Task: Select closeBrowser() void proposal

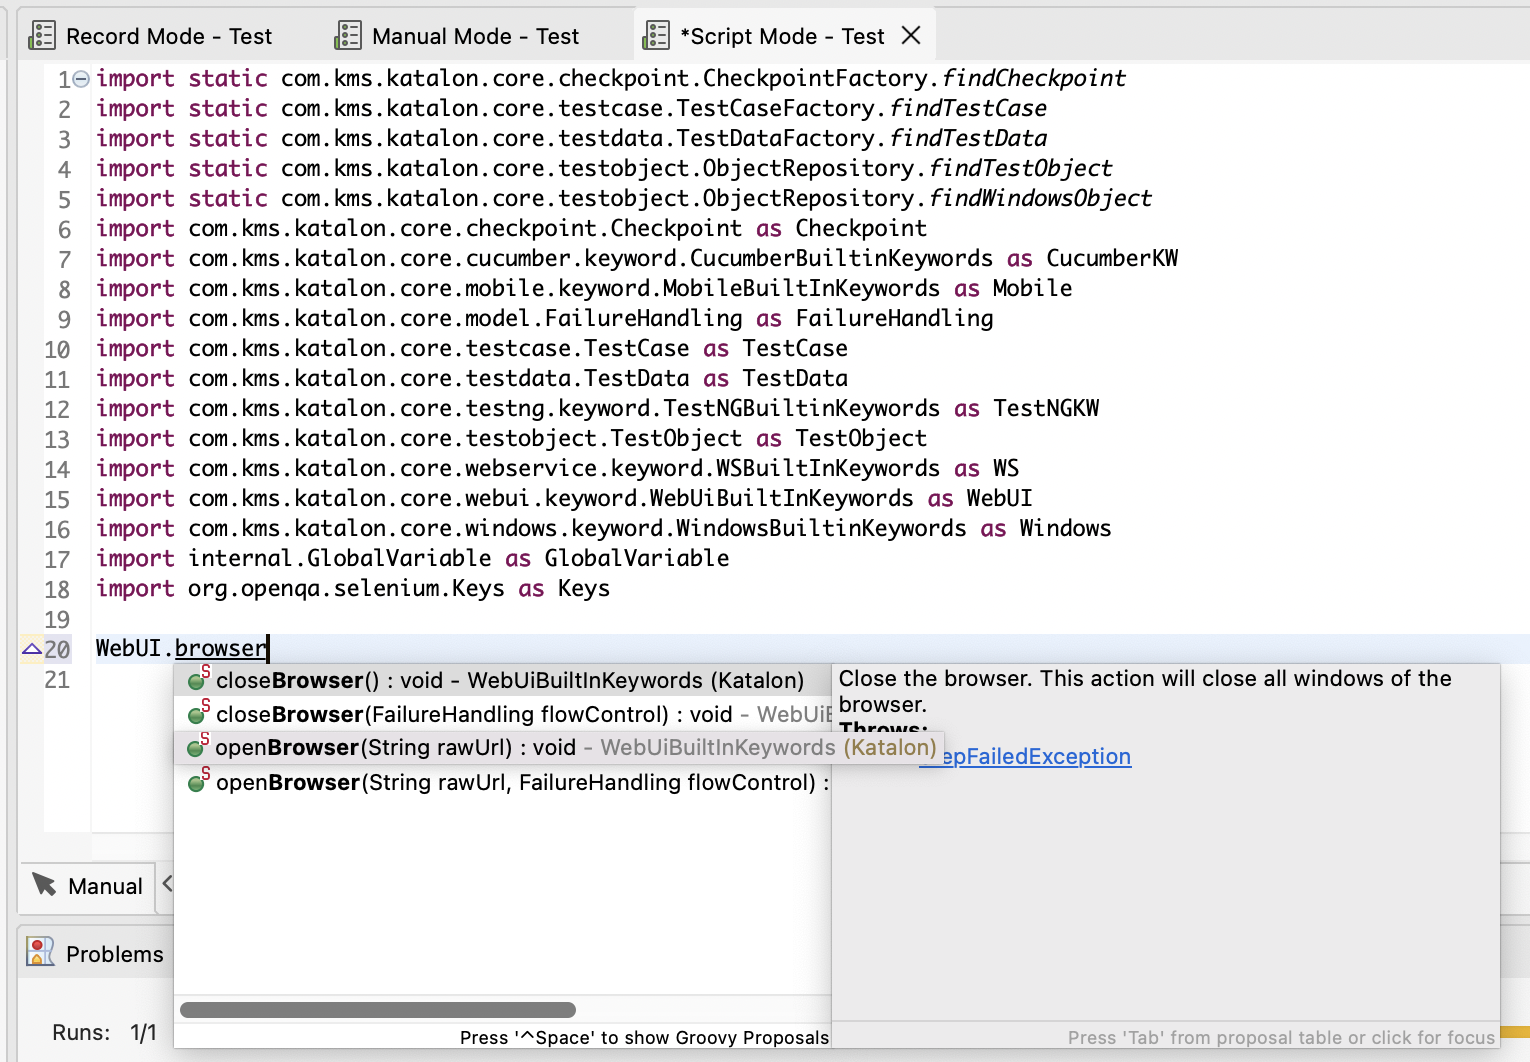Action: point(502,681)
